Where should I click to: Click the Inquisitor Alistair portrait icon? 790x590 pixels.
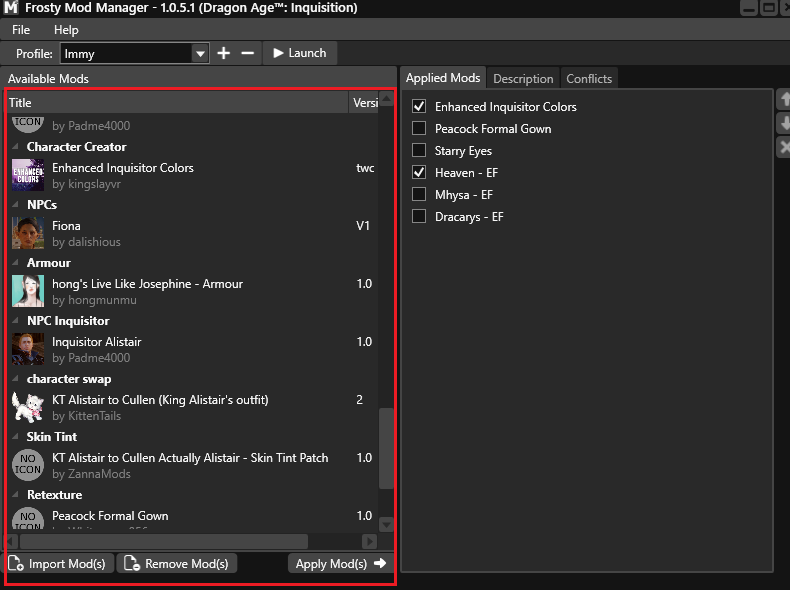pyautogui.click(x=28, y=349)
